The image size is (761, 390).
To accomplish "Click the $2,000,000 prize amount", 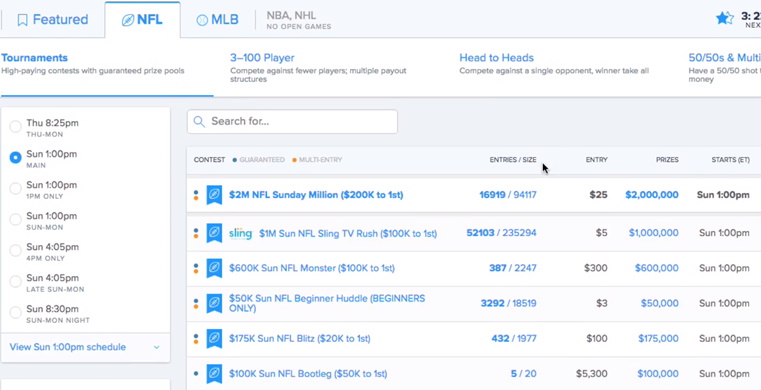I will pos(652,195).
